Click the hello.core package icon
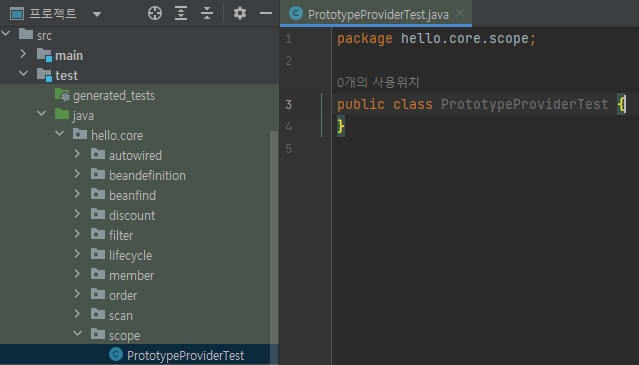 (x=80, y=134)
